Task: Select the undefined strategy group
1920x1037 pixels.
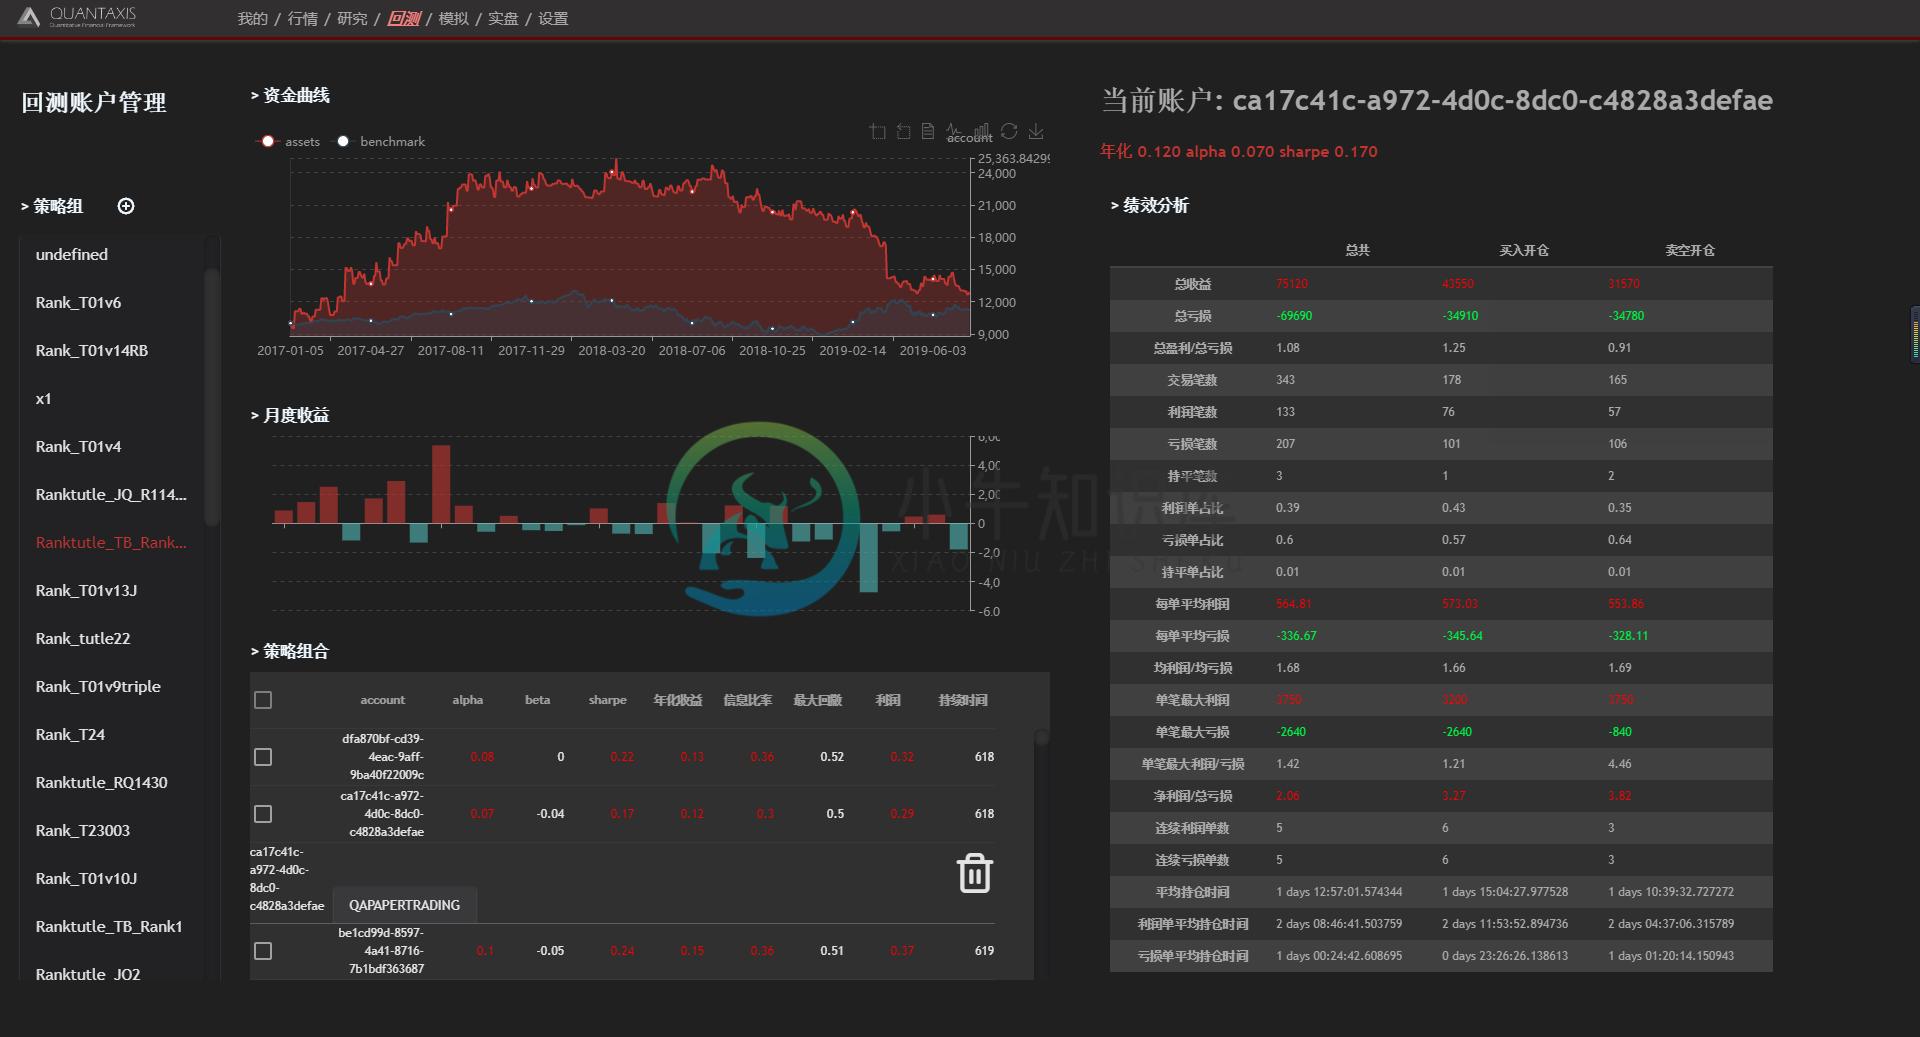Action: click(x=72, y=255)
